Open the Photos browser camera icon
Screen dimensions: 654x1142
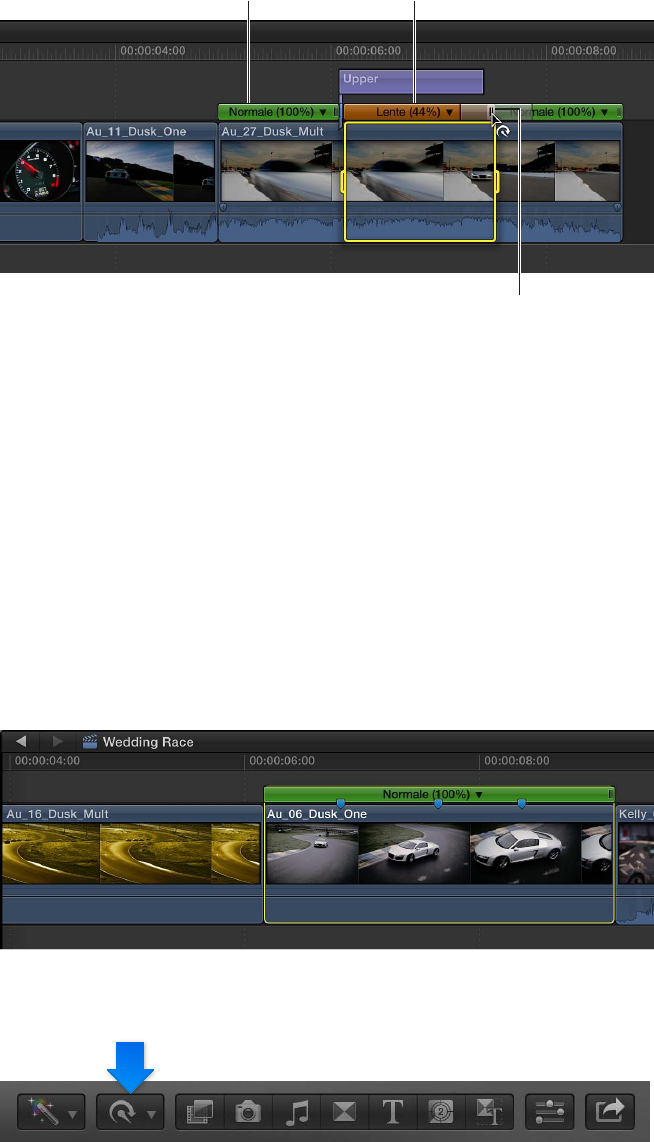[248, 1112]
